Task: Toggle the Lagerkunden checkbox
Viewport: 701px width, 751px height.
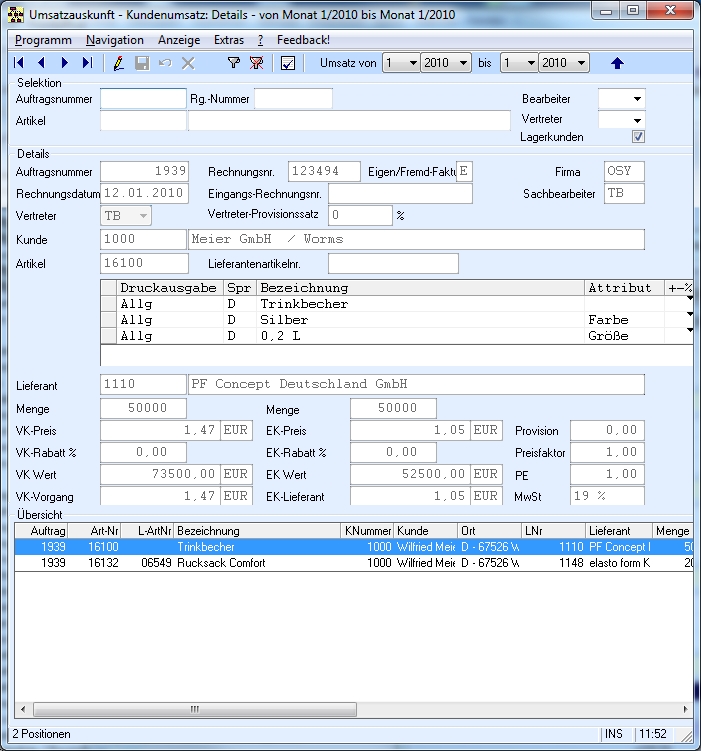Action: pos(638,137)
